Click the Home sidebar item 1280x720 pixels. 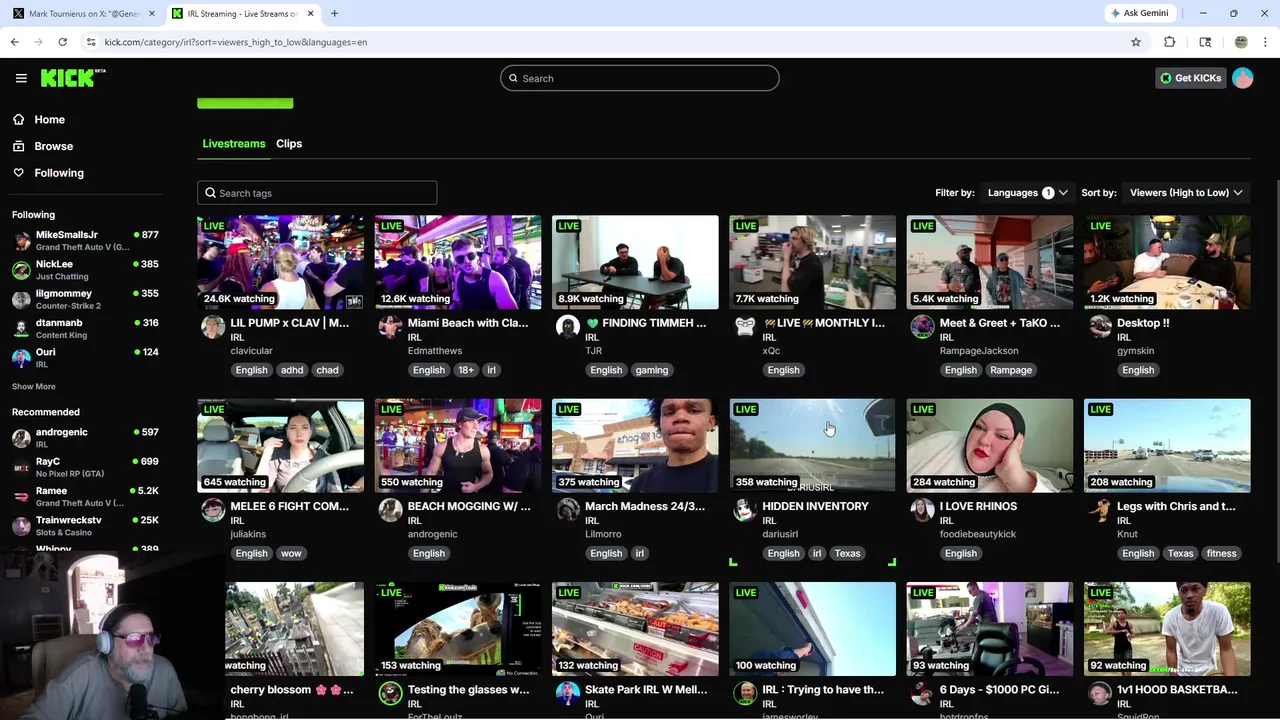point(49,119)
